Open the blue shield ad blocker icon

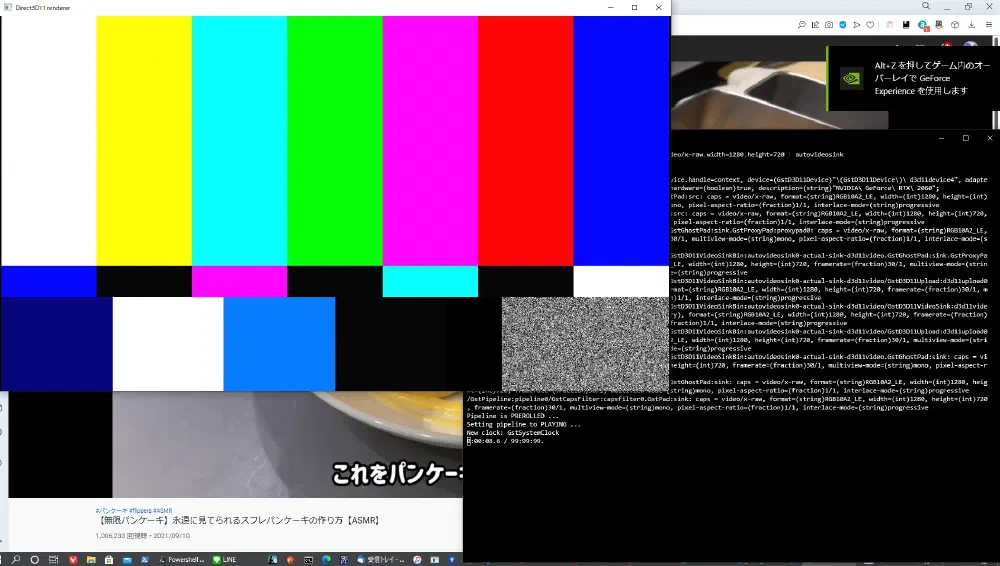point(842,24)
